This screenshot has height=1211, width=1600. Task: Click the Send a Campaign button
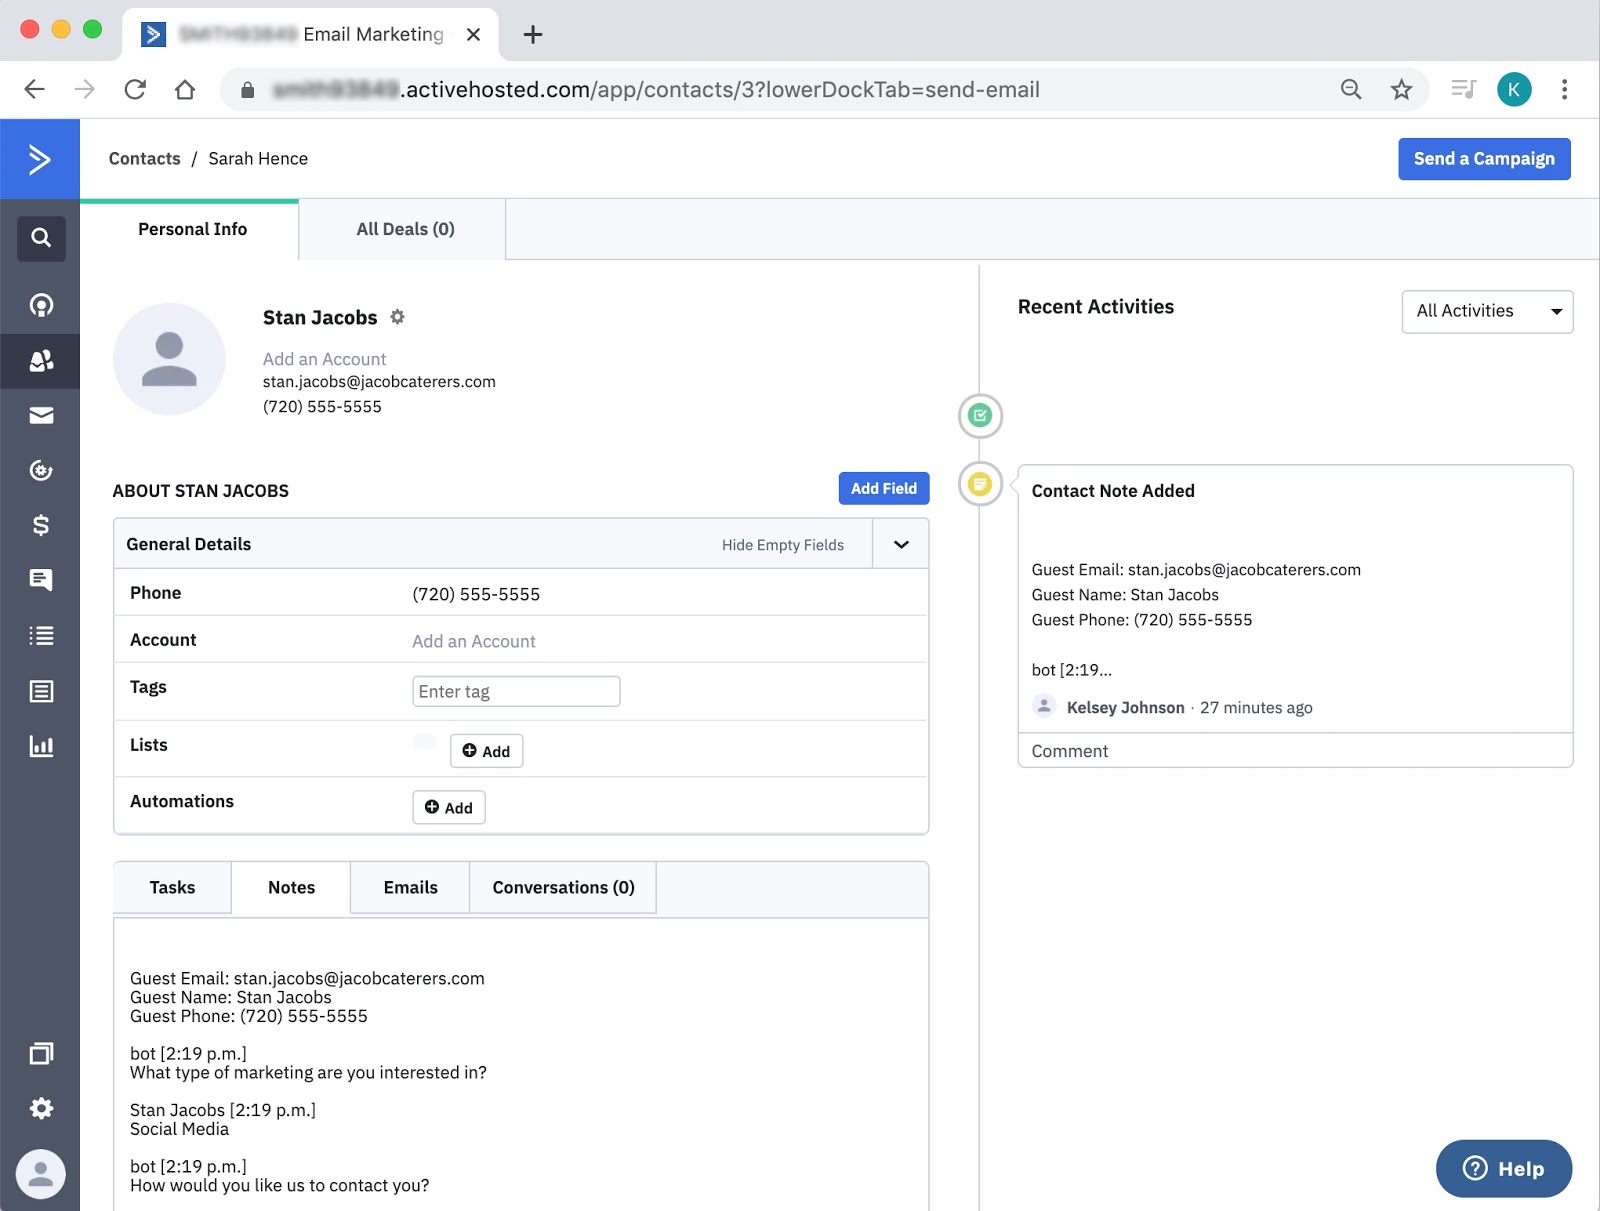(1484, 158)
